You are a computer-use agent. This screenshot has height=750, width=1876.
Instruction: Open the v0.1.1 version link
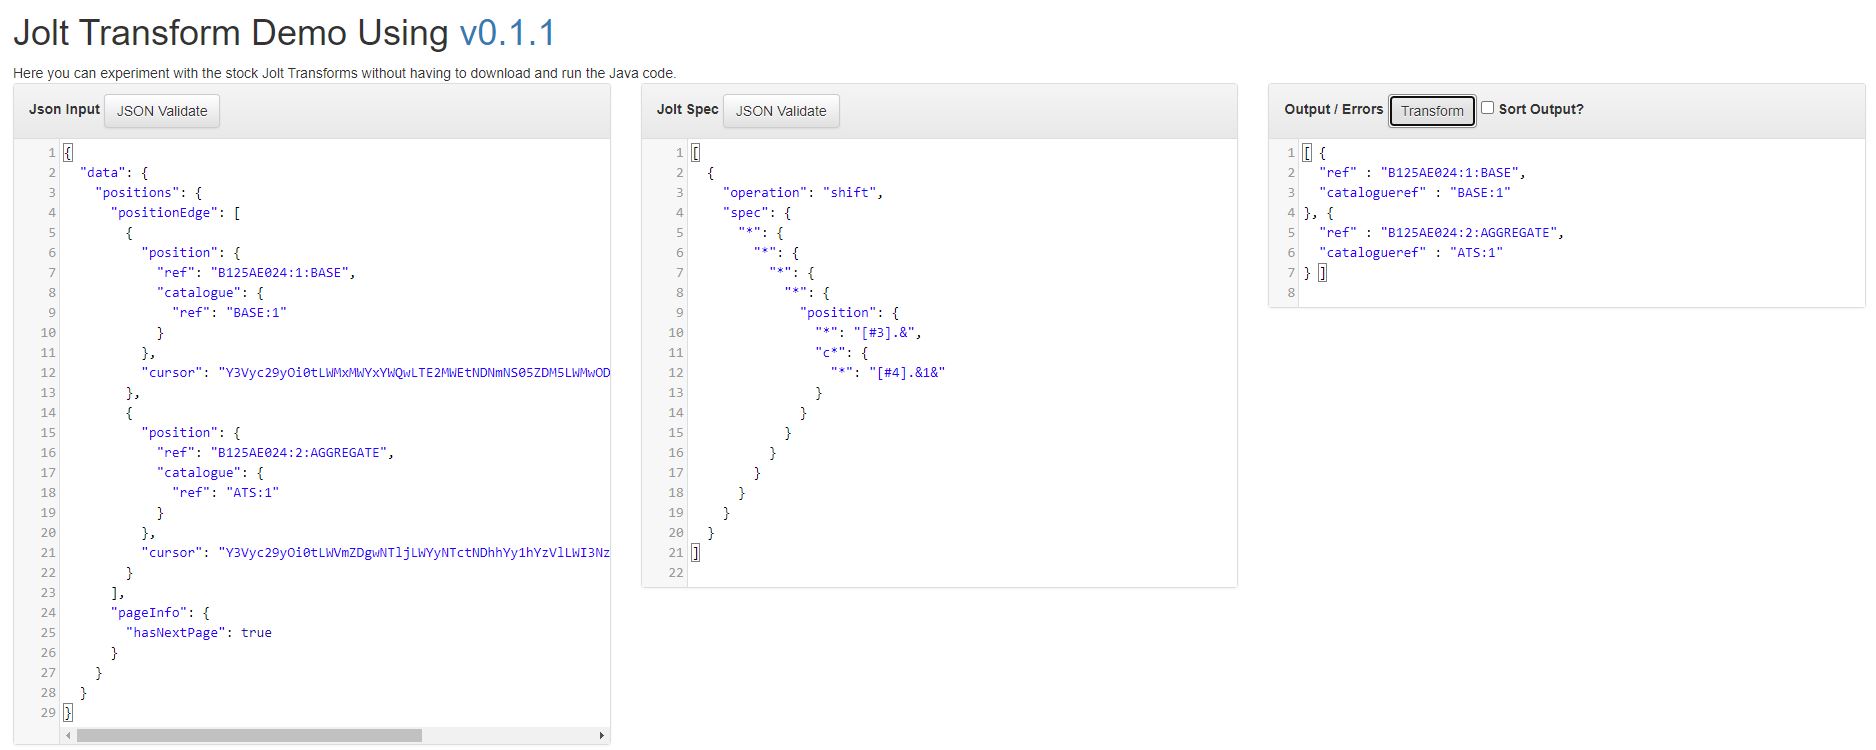coord(507,33)
